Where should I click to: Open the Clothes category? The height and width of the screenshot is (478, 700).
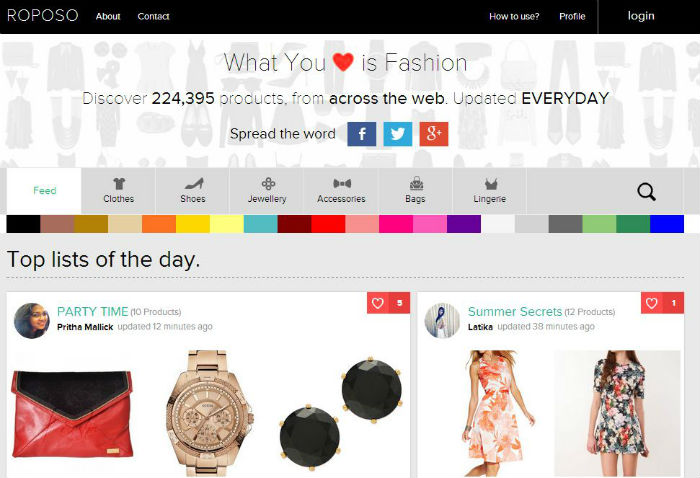118,191
